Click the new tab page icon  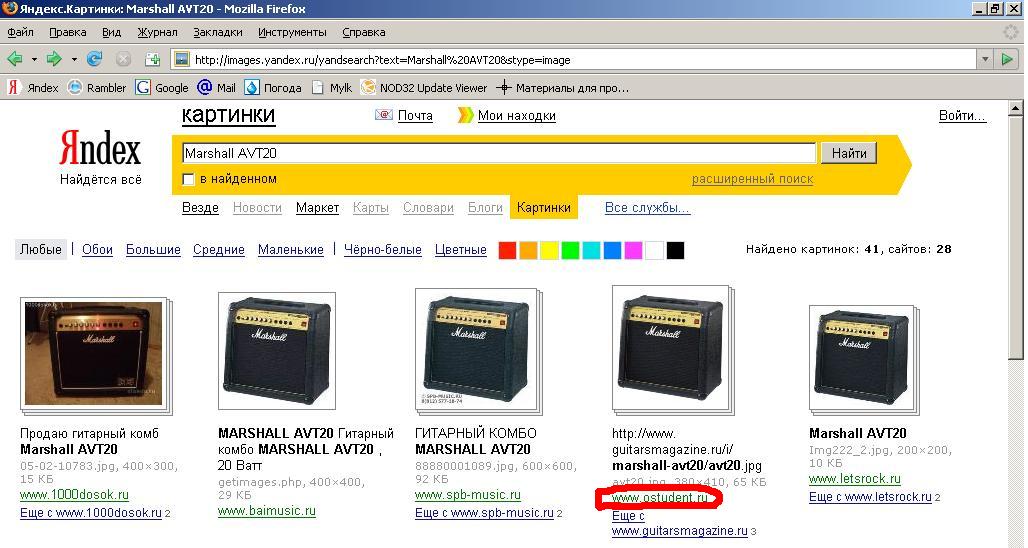point(152,59)
